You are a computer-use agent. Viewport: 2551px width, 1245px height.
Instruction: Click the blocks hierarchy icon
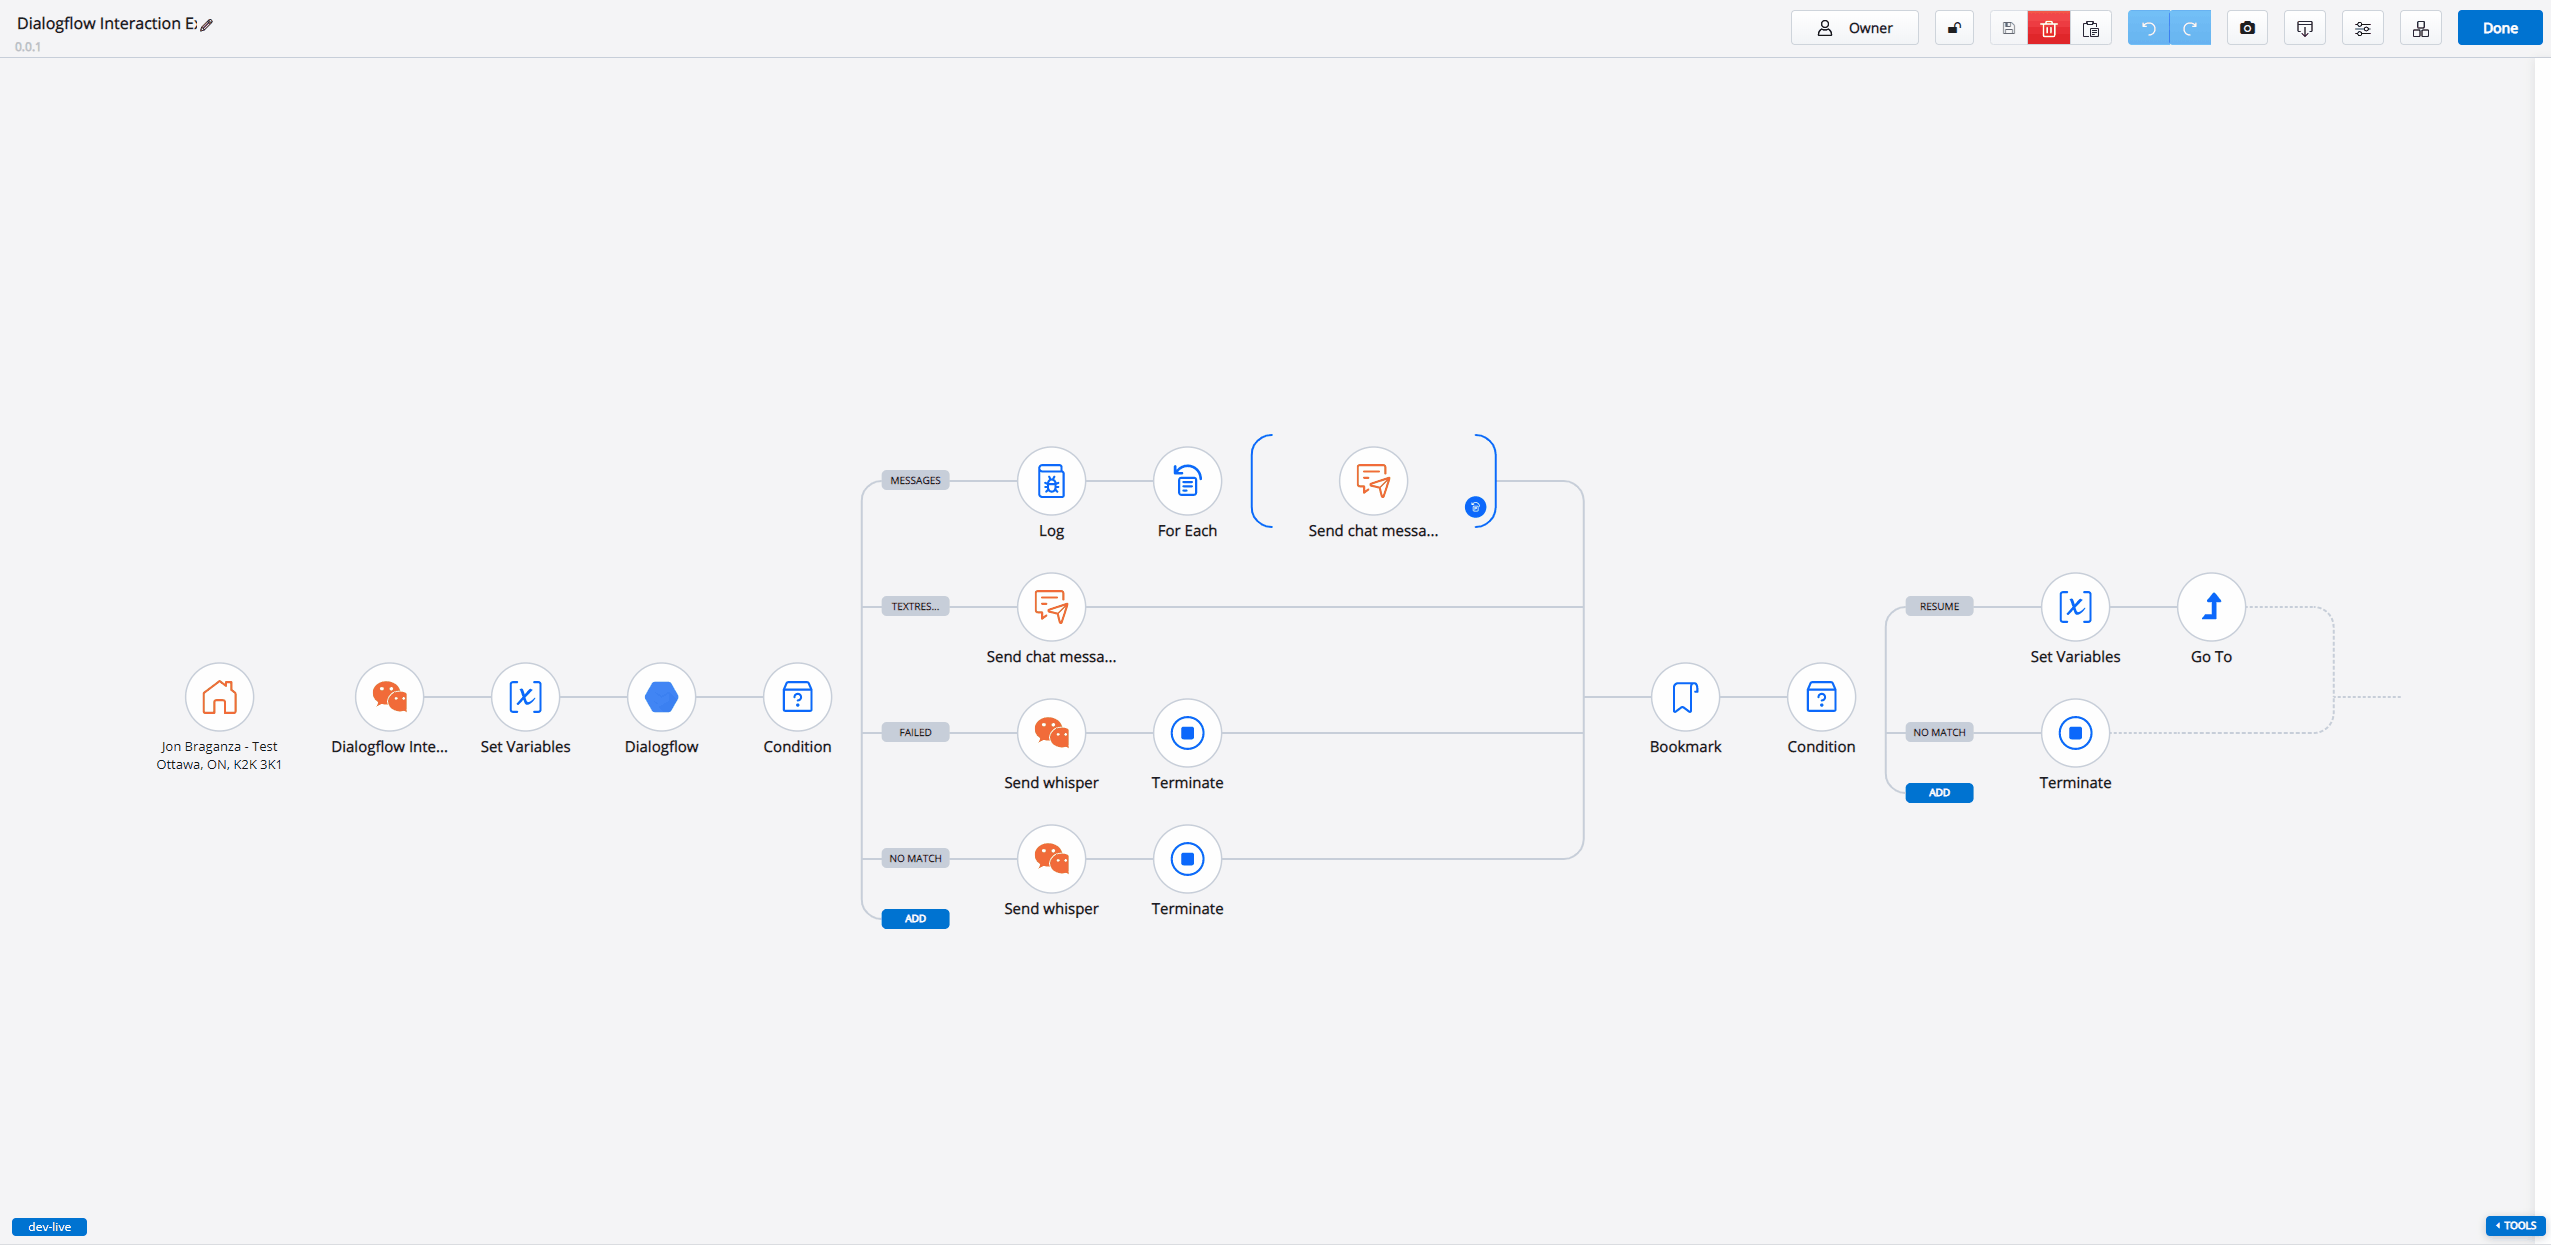click(2421, 28)
